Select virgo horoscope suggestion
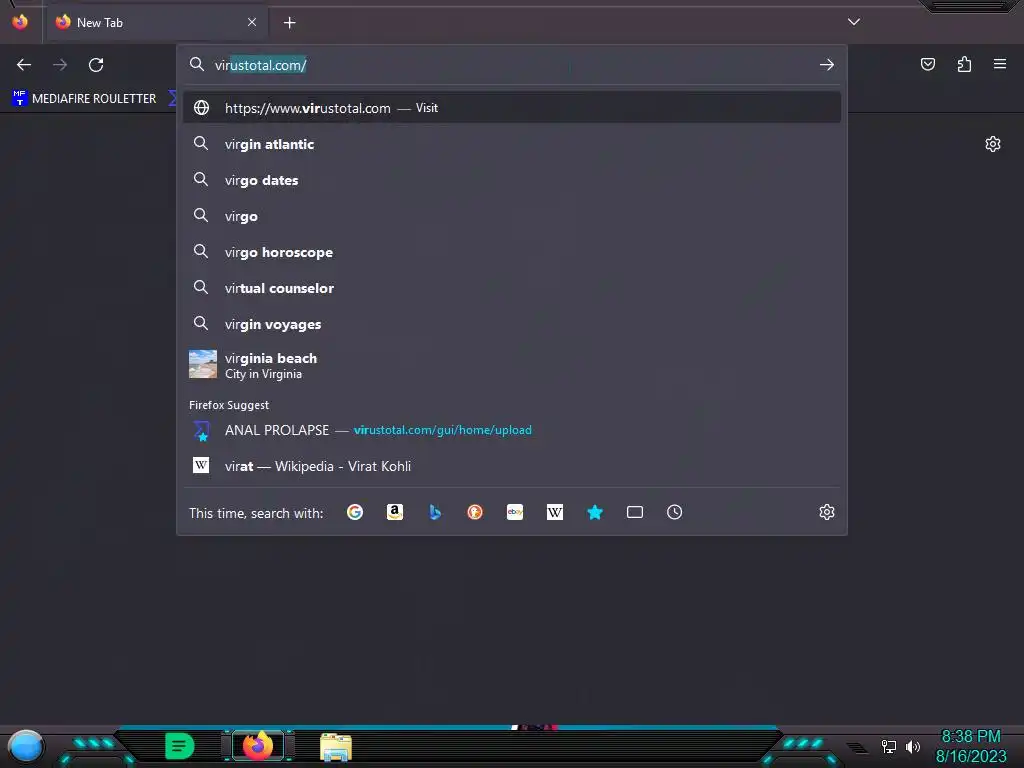The image size is (1024, 768). click(512, 252)
